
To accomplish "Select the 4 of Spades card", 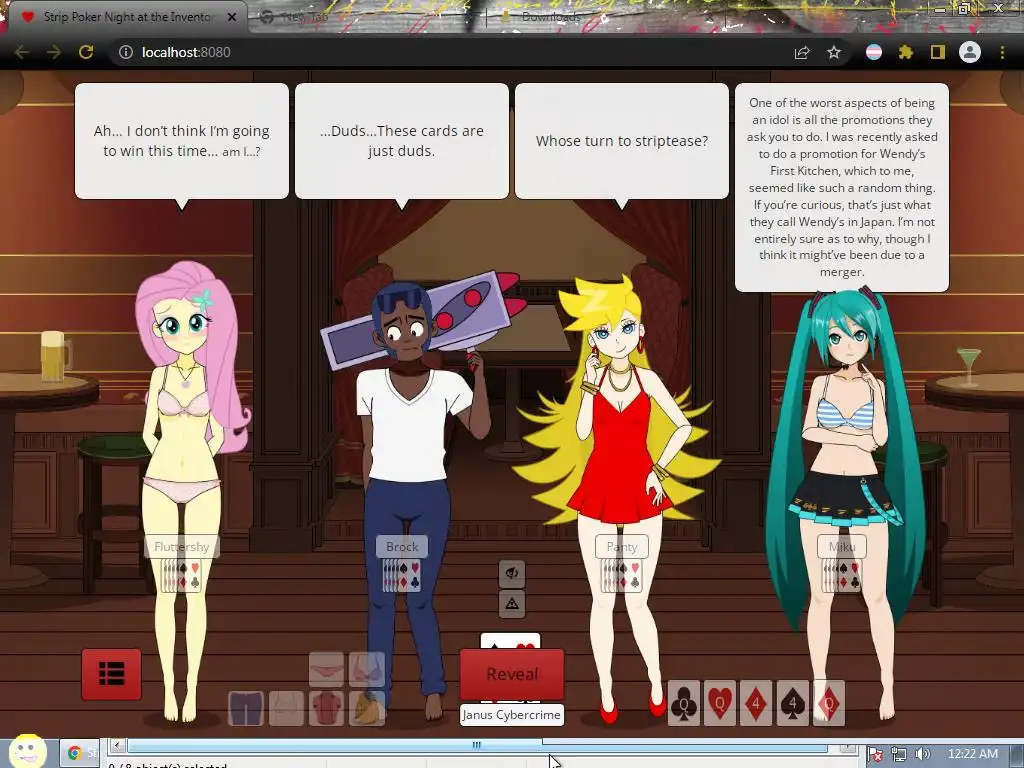I will (792, 703).
